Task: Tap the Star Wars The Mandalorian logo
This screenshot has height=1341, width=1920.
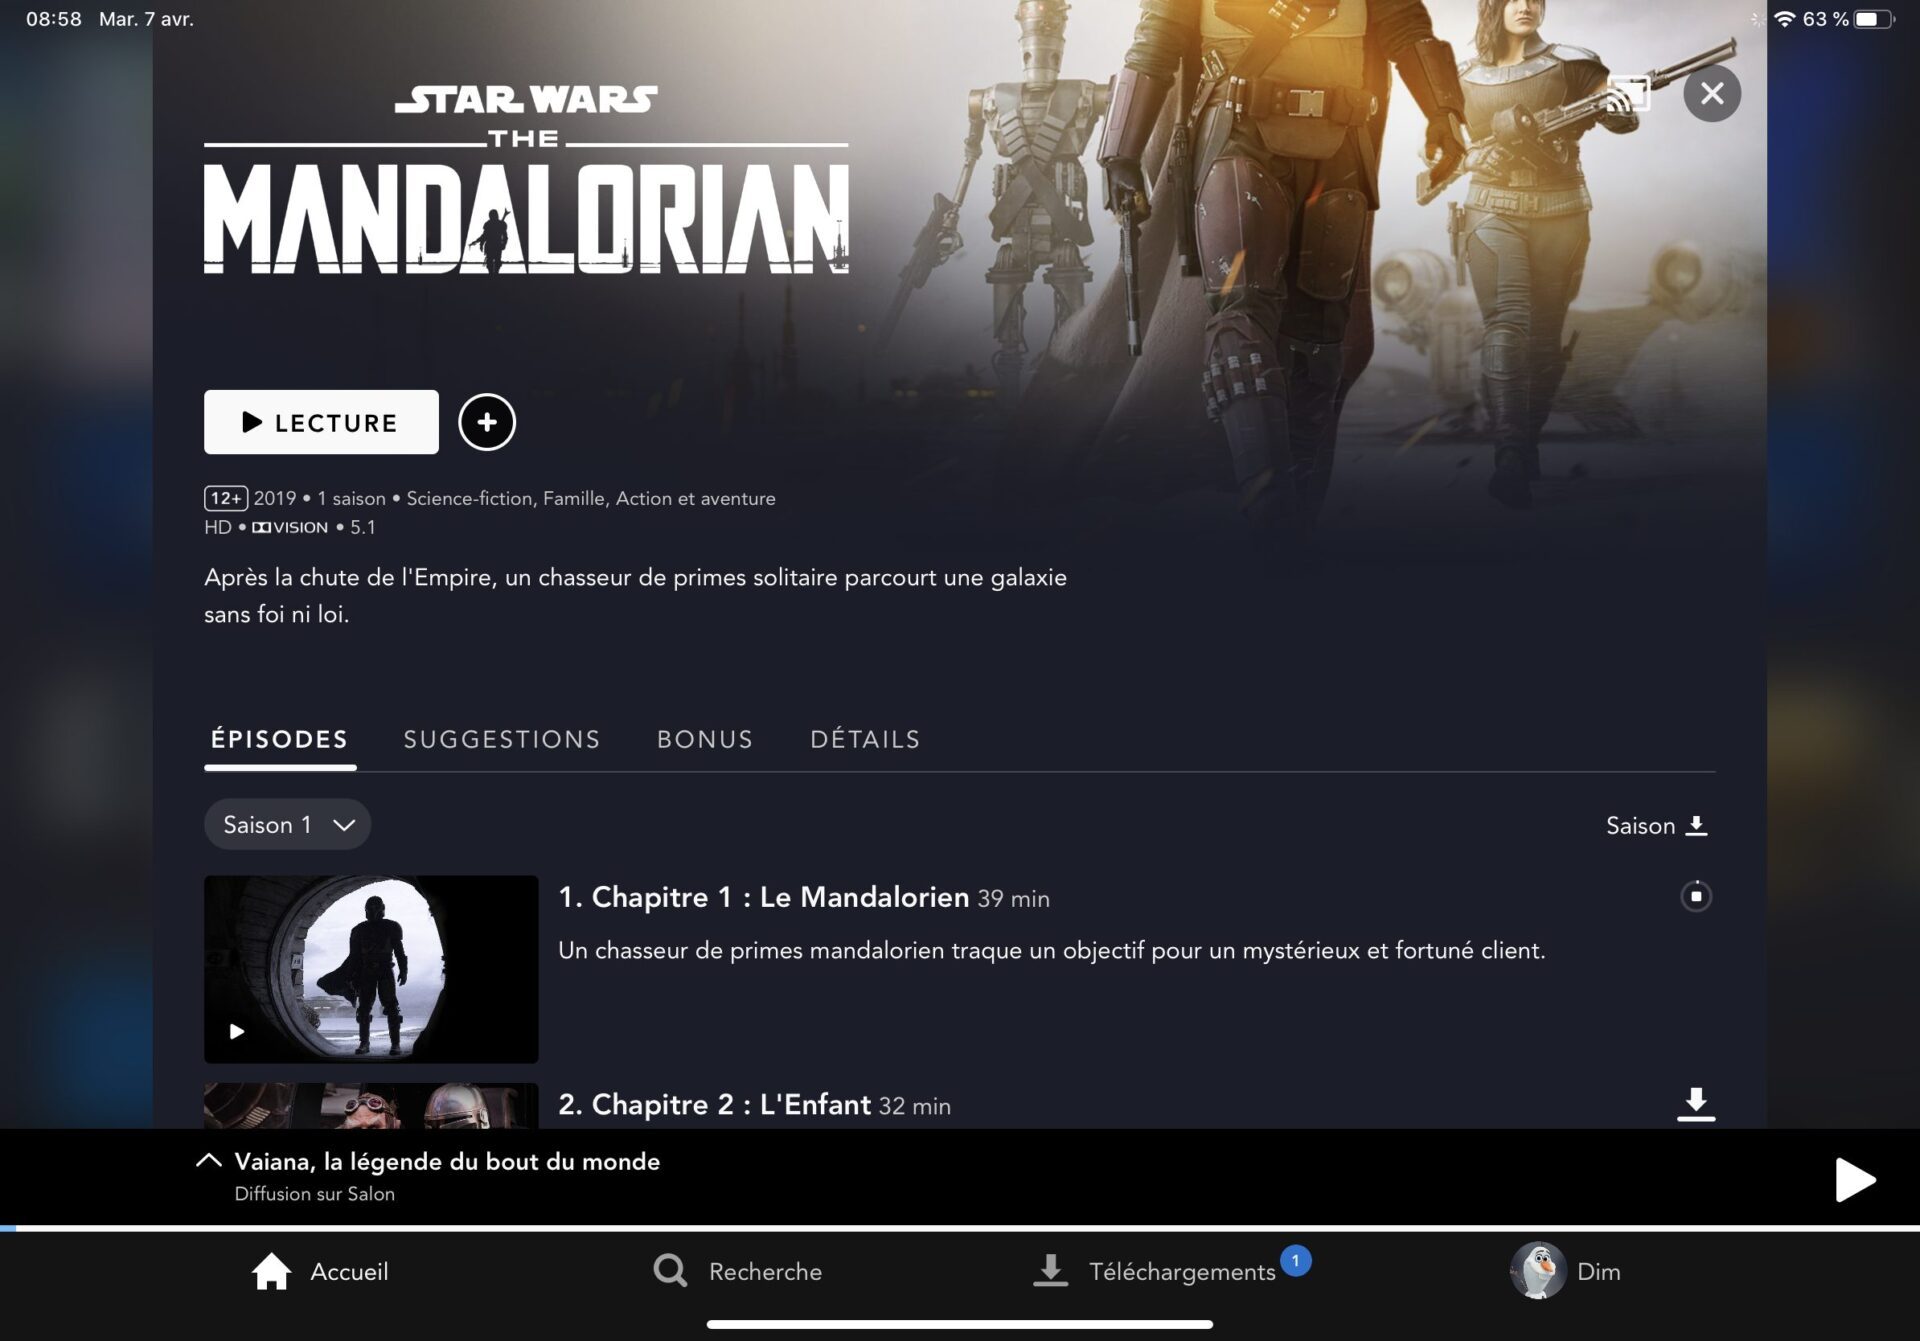Action: (526, 180)
